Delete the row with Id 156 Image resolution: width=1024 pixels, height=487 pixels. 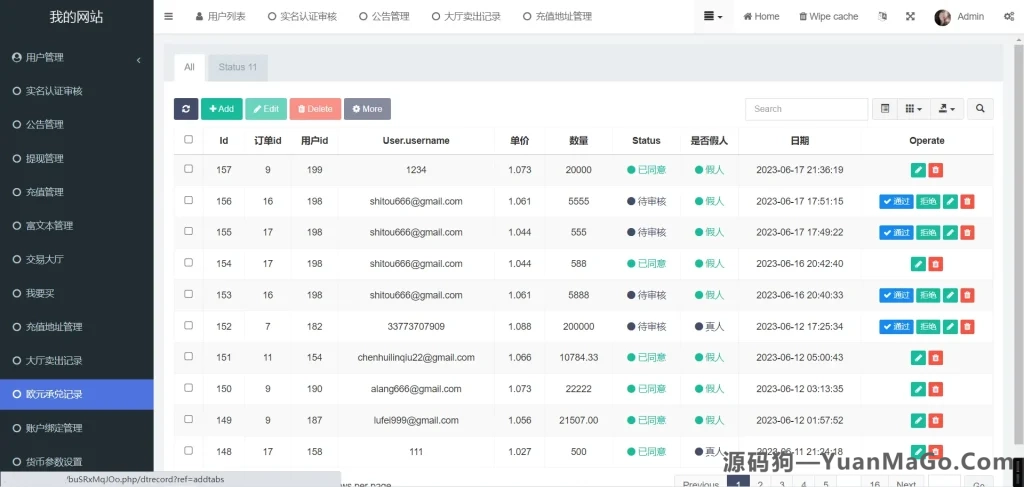click(x=967, y=201)
